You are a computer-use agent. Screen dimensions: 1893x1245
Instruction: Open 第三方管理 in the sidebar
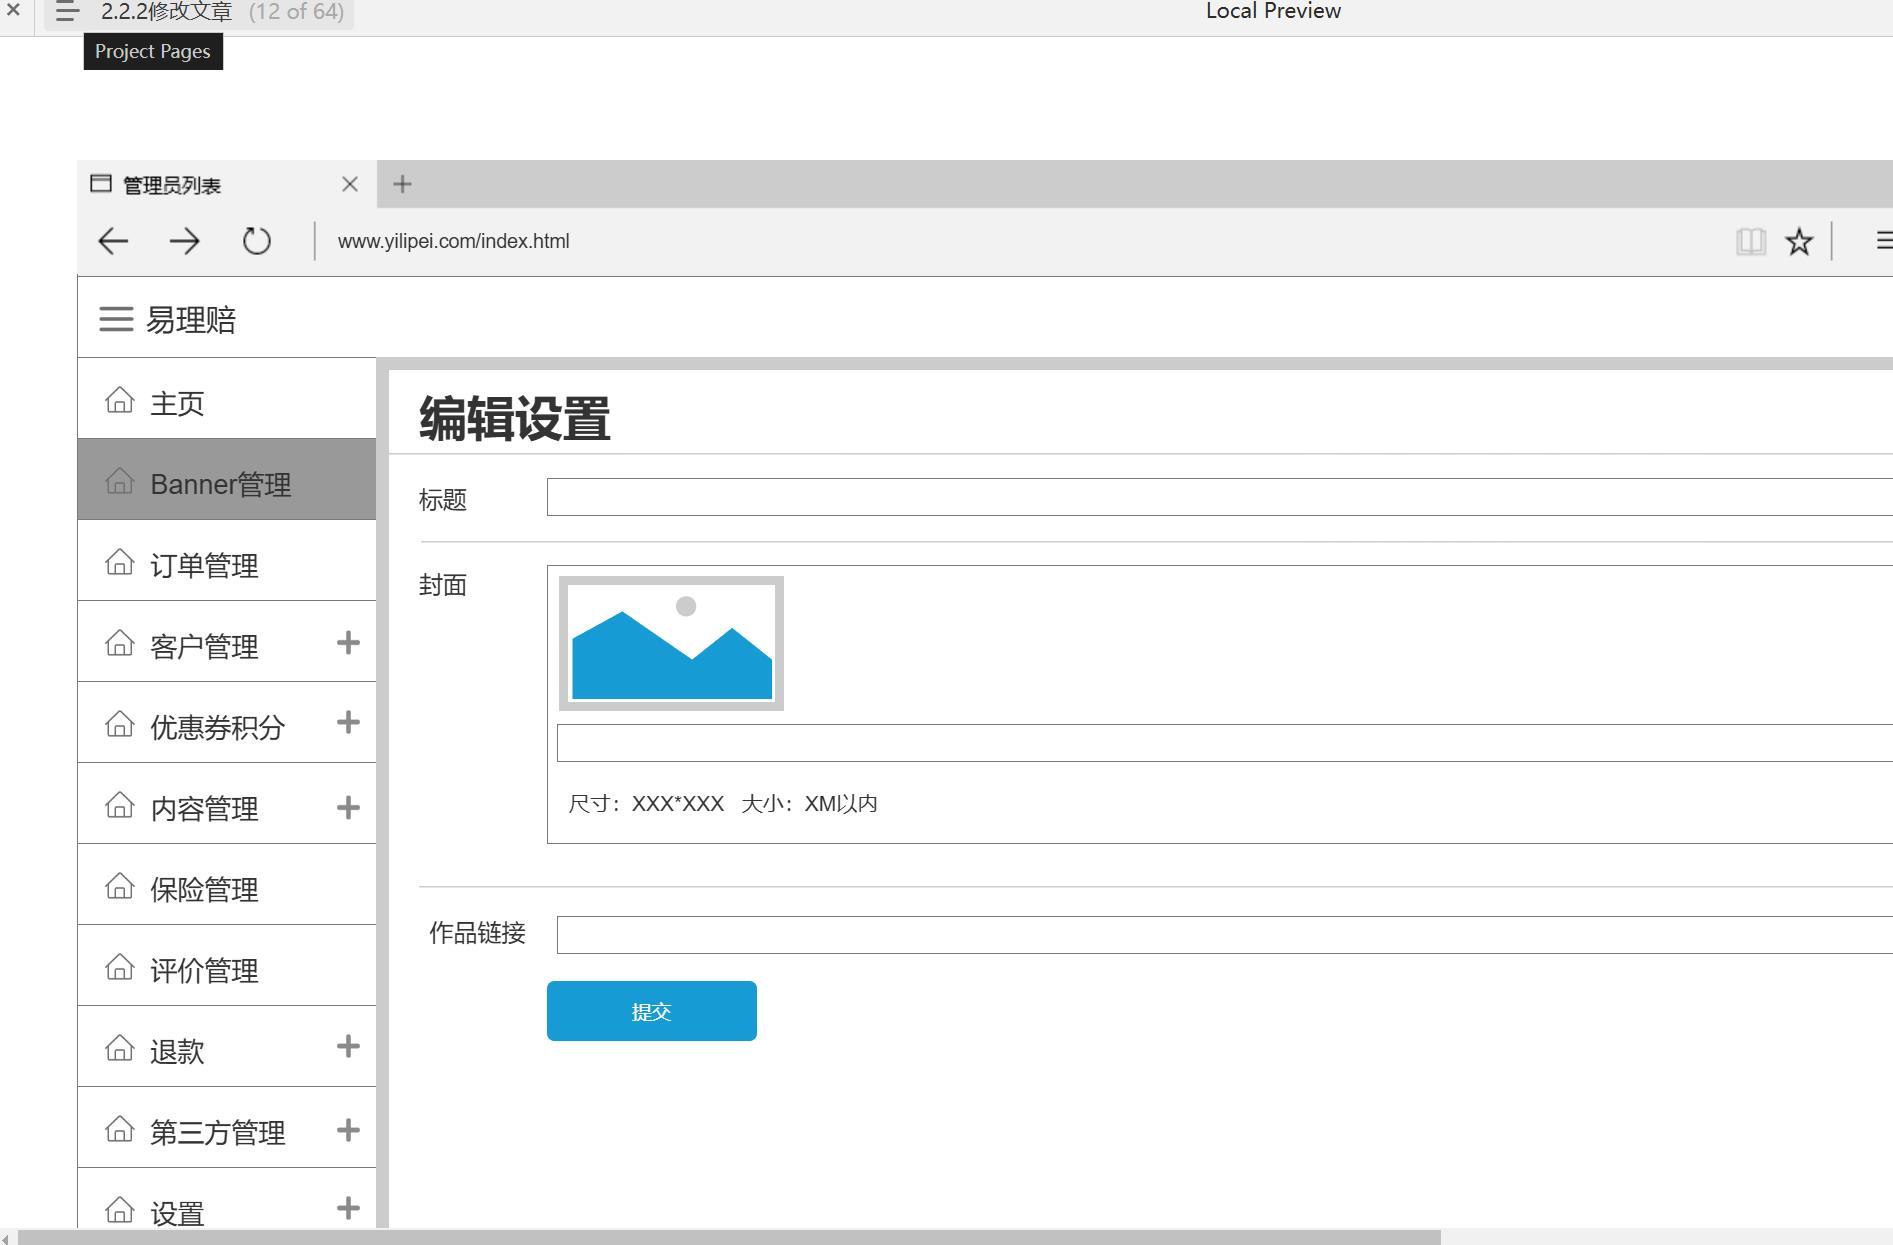tap(227, 1127)
